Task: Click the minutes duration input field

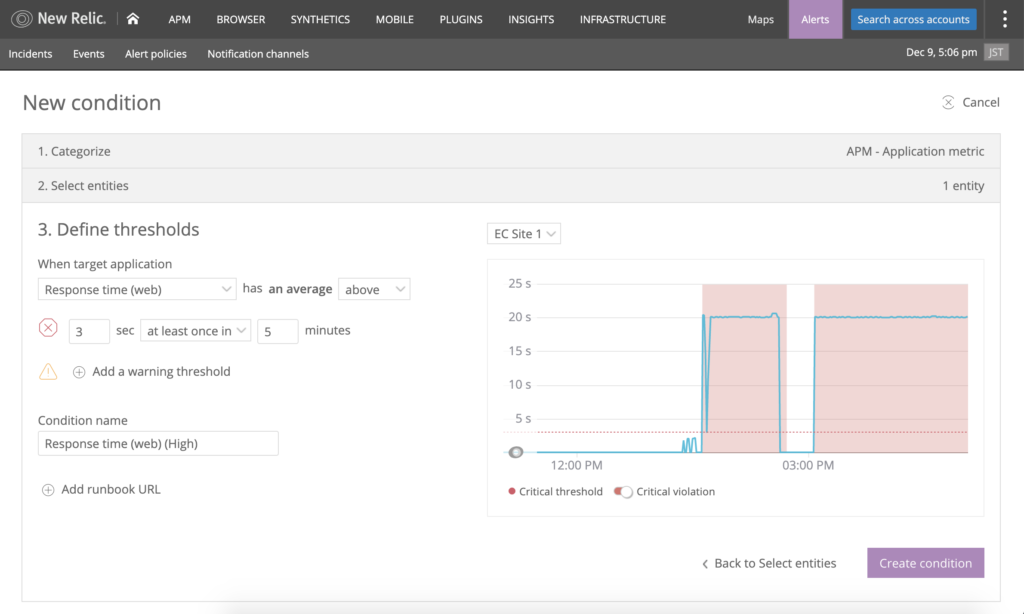Action: 278,331
